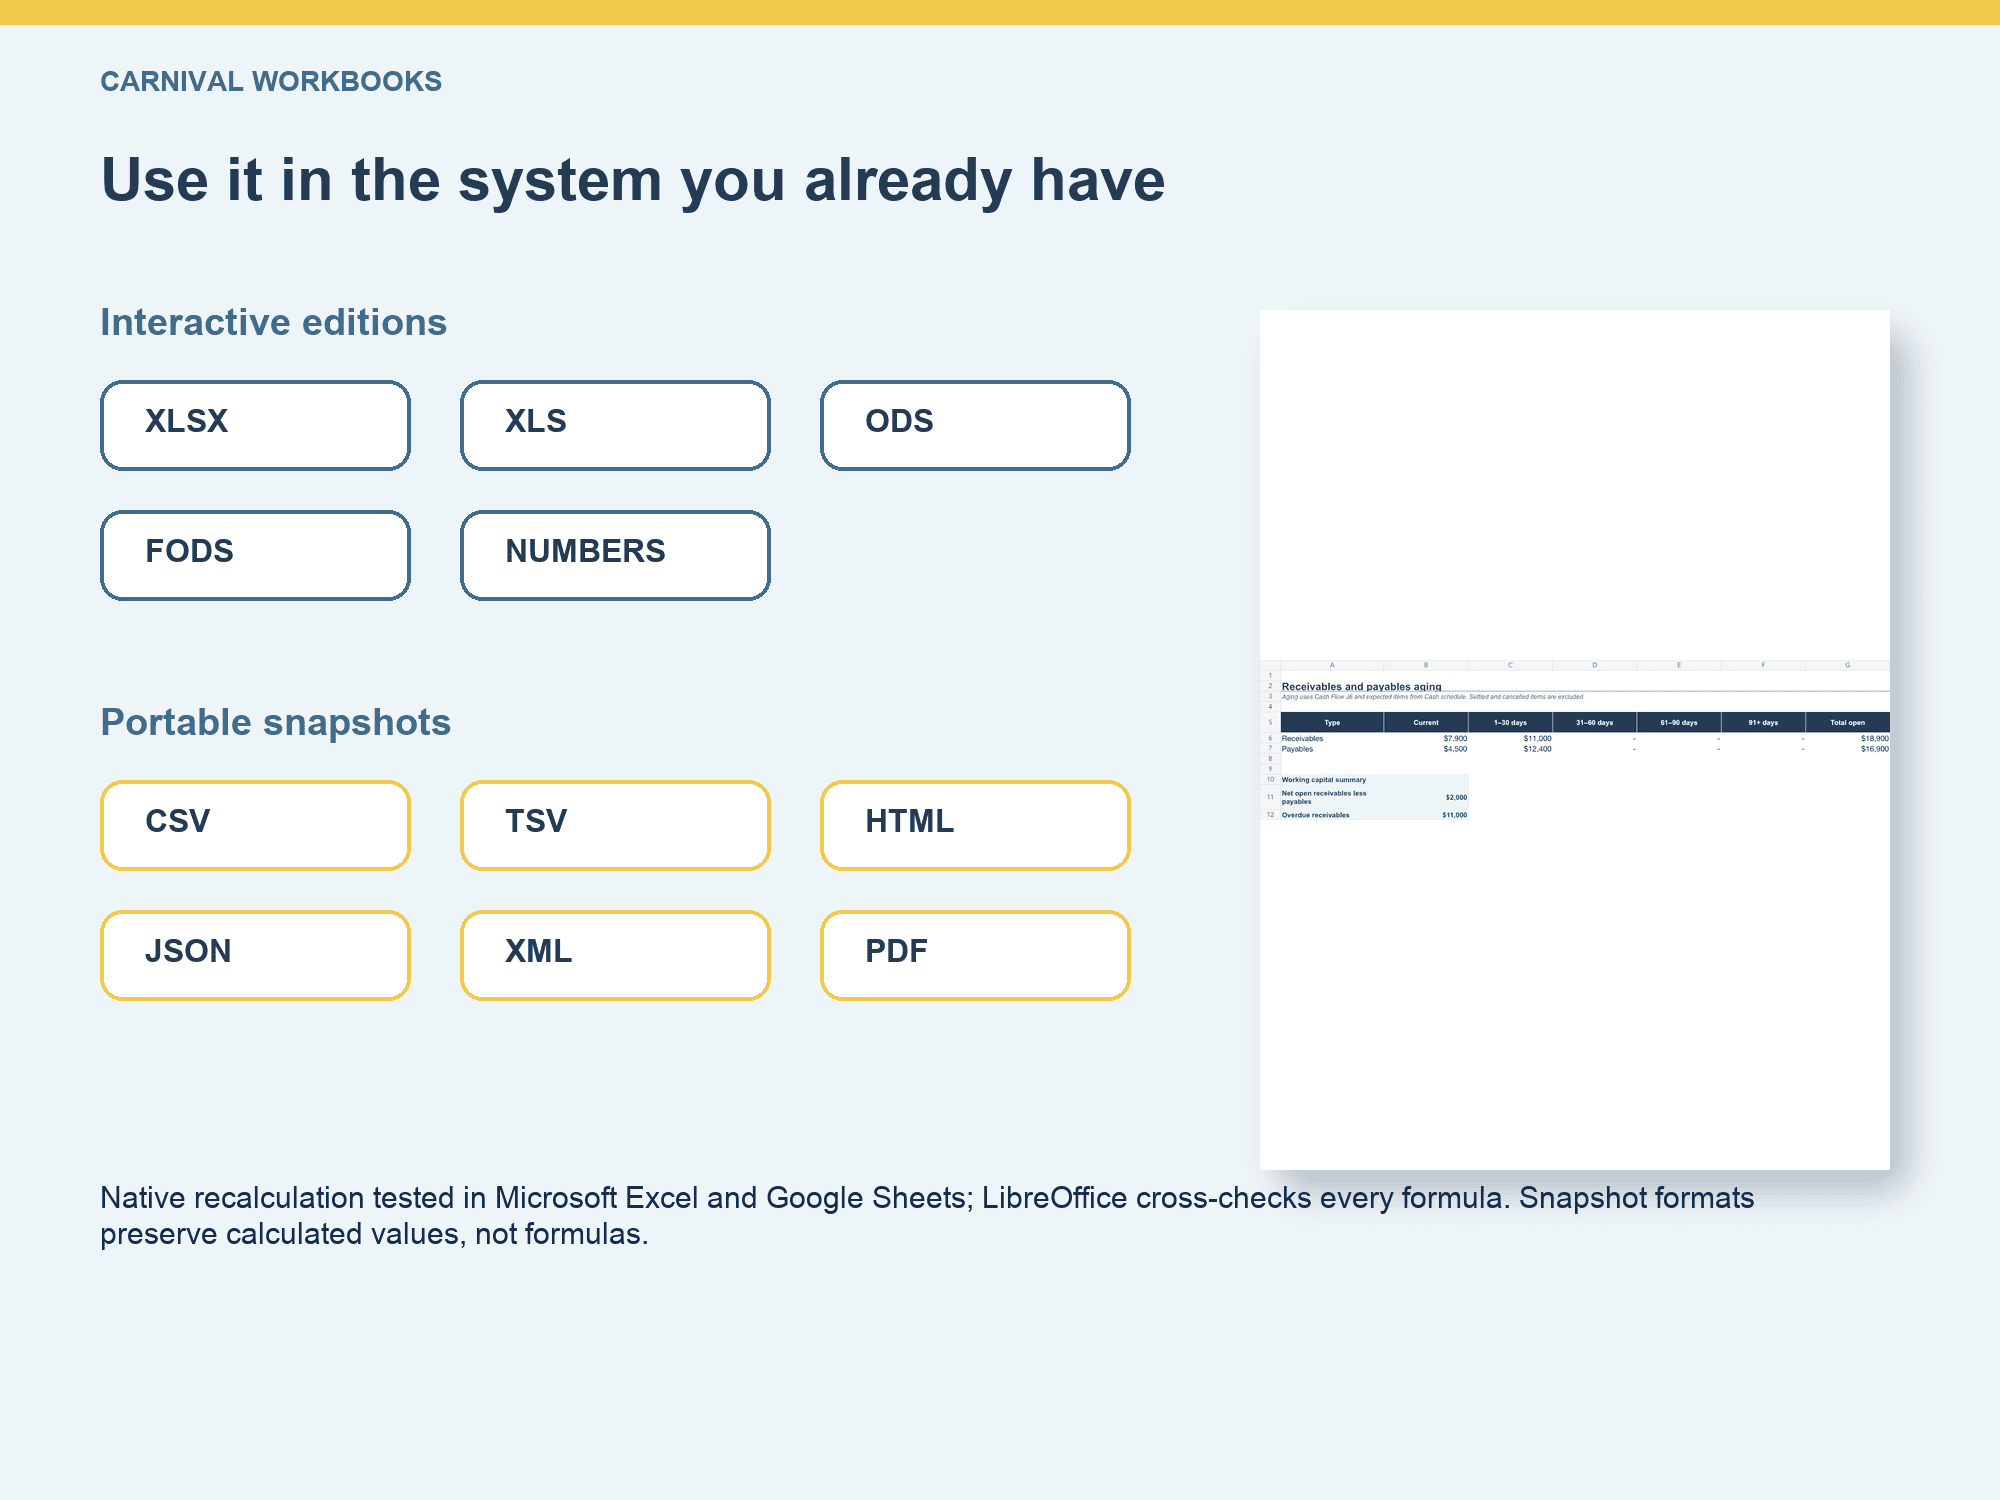Select the JSON snapshot option
The width and height of the screenshot is (2000, 1500).
point(255,955)
